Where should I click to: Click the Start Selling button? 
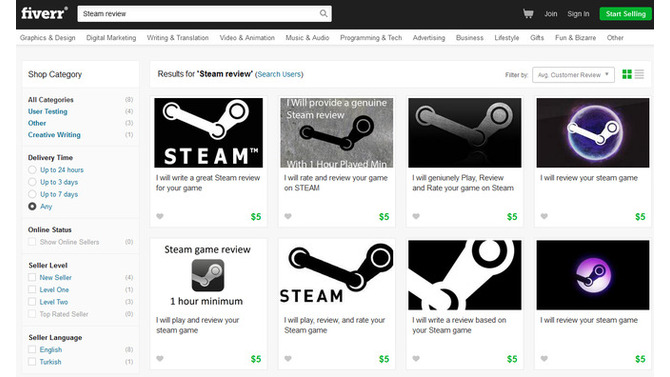(626, 14)
